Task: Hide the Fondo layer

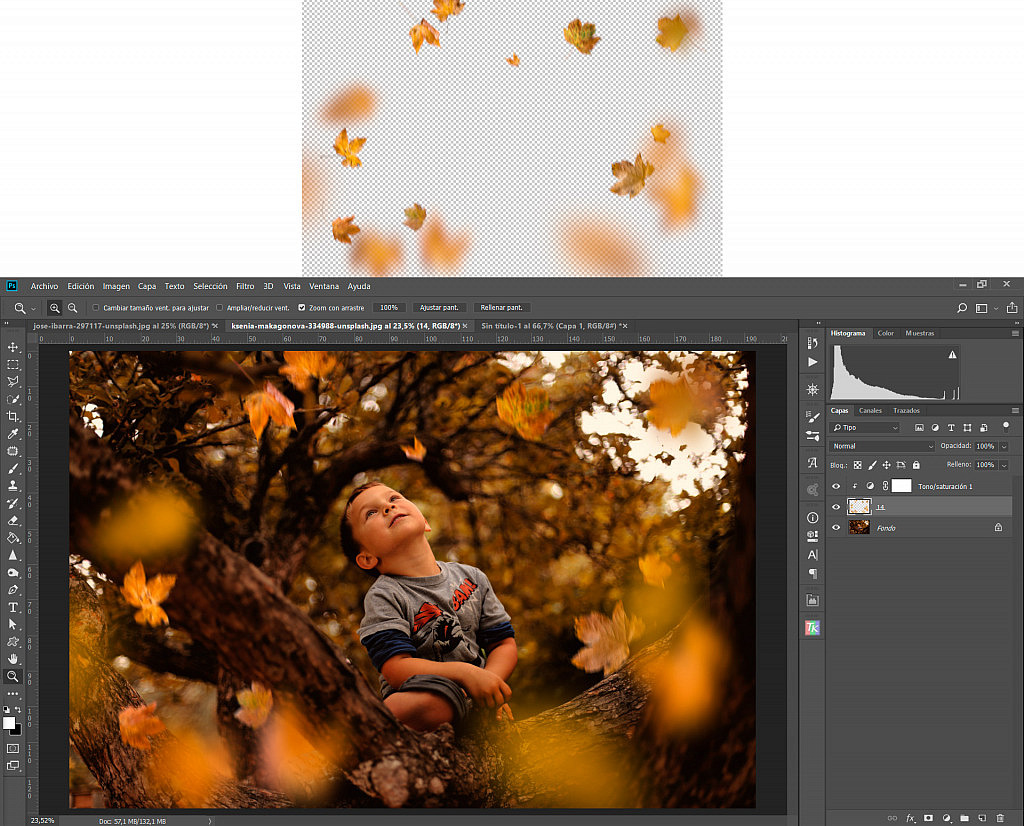Action: pyautogui.click(x=836, y=527)
